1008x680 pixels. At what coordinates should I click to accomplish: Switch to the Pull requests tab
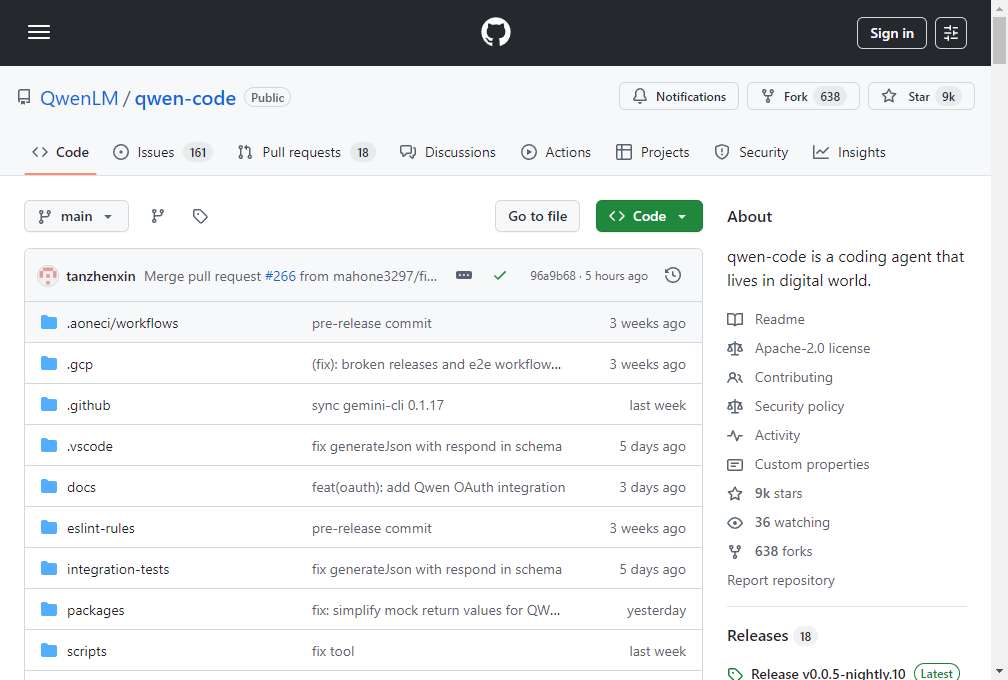(304, 152)
